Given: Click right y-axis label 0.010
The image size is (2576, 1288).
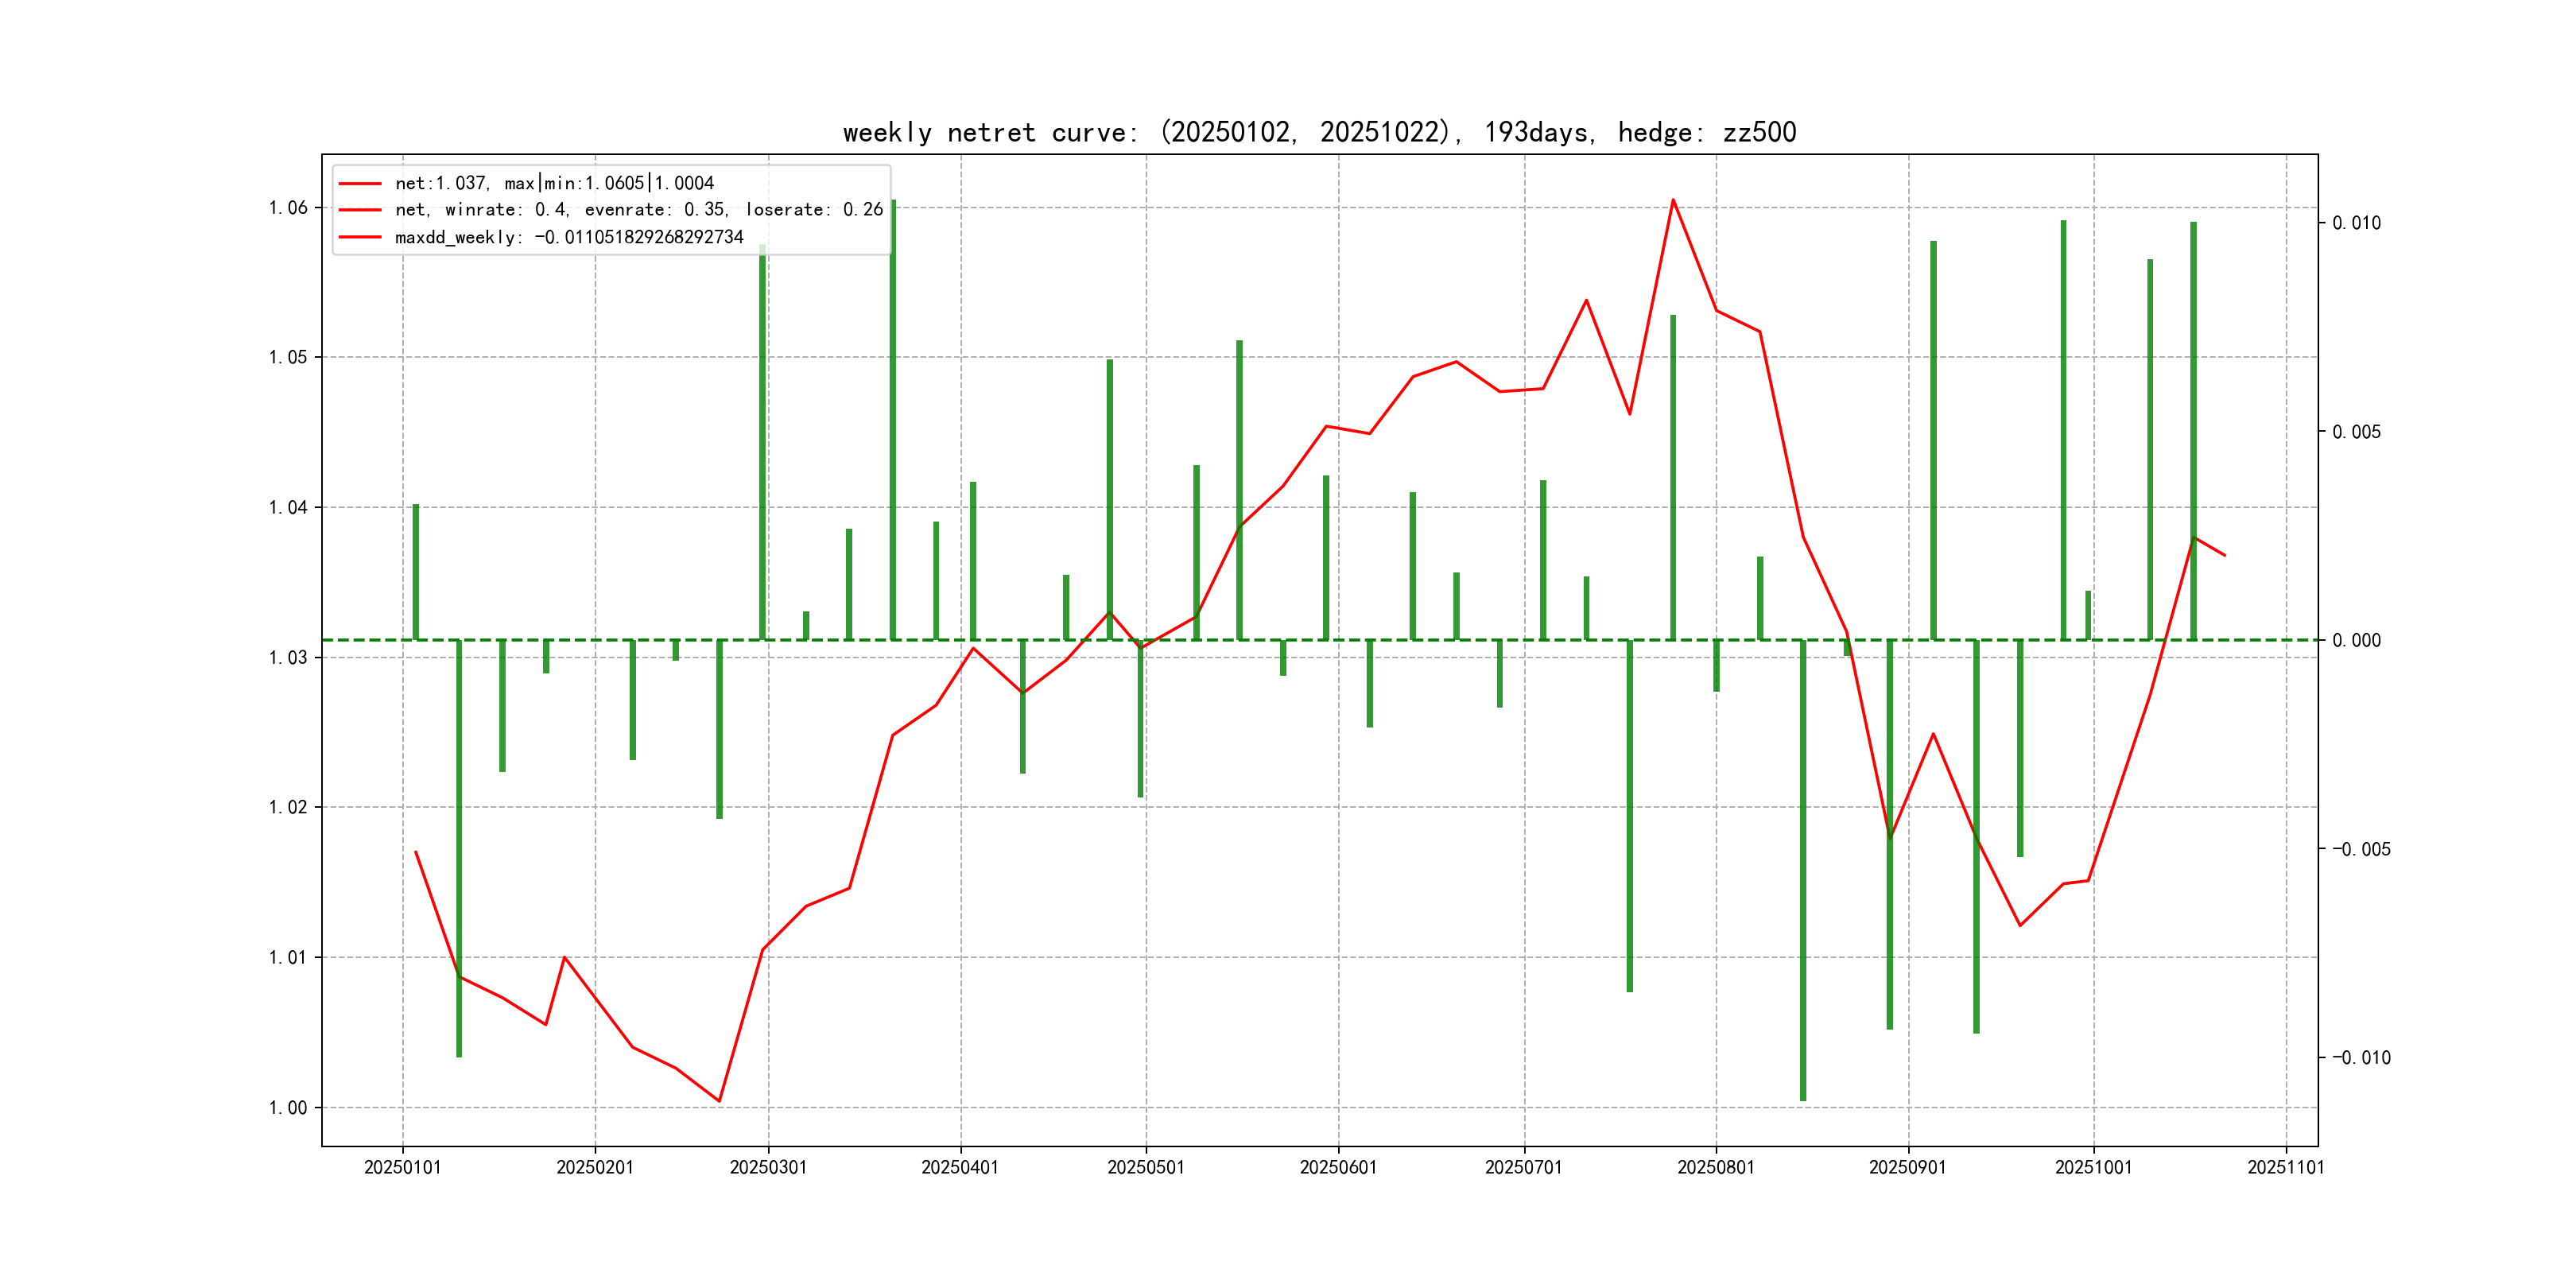Looking at the screenshot, I should click(x=2356, y=223).
